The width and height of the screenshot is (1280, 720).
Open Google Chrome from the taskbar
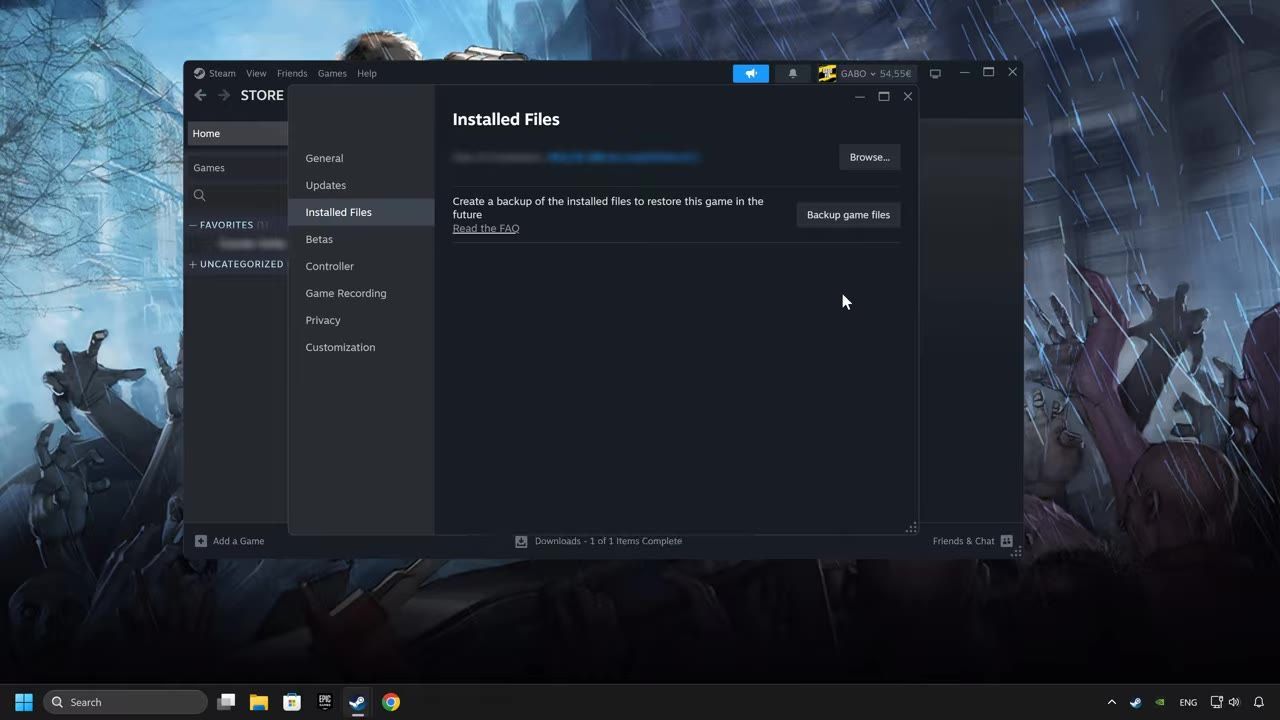pyautogui.click(x=391, y=702)
